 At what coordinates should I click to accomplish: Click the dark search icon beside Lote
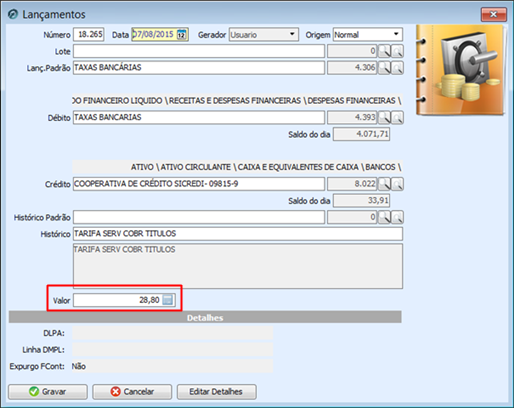384,51
